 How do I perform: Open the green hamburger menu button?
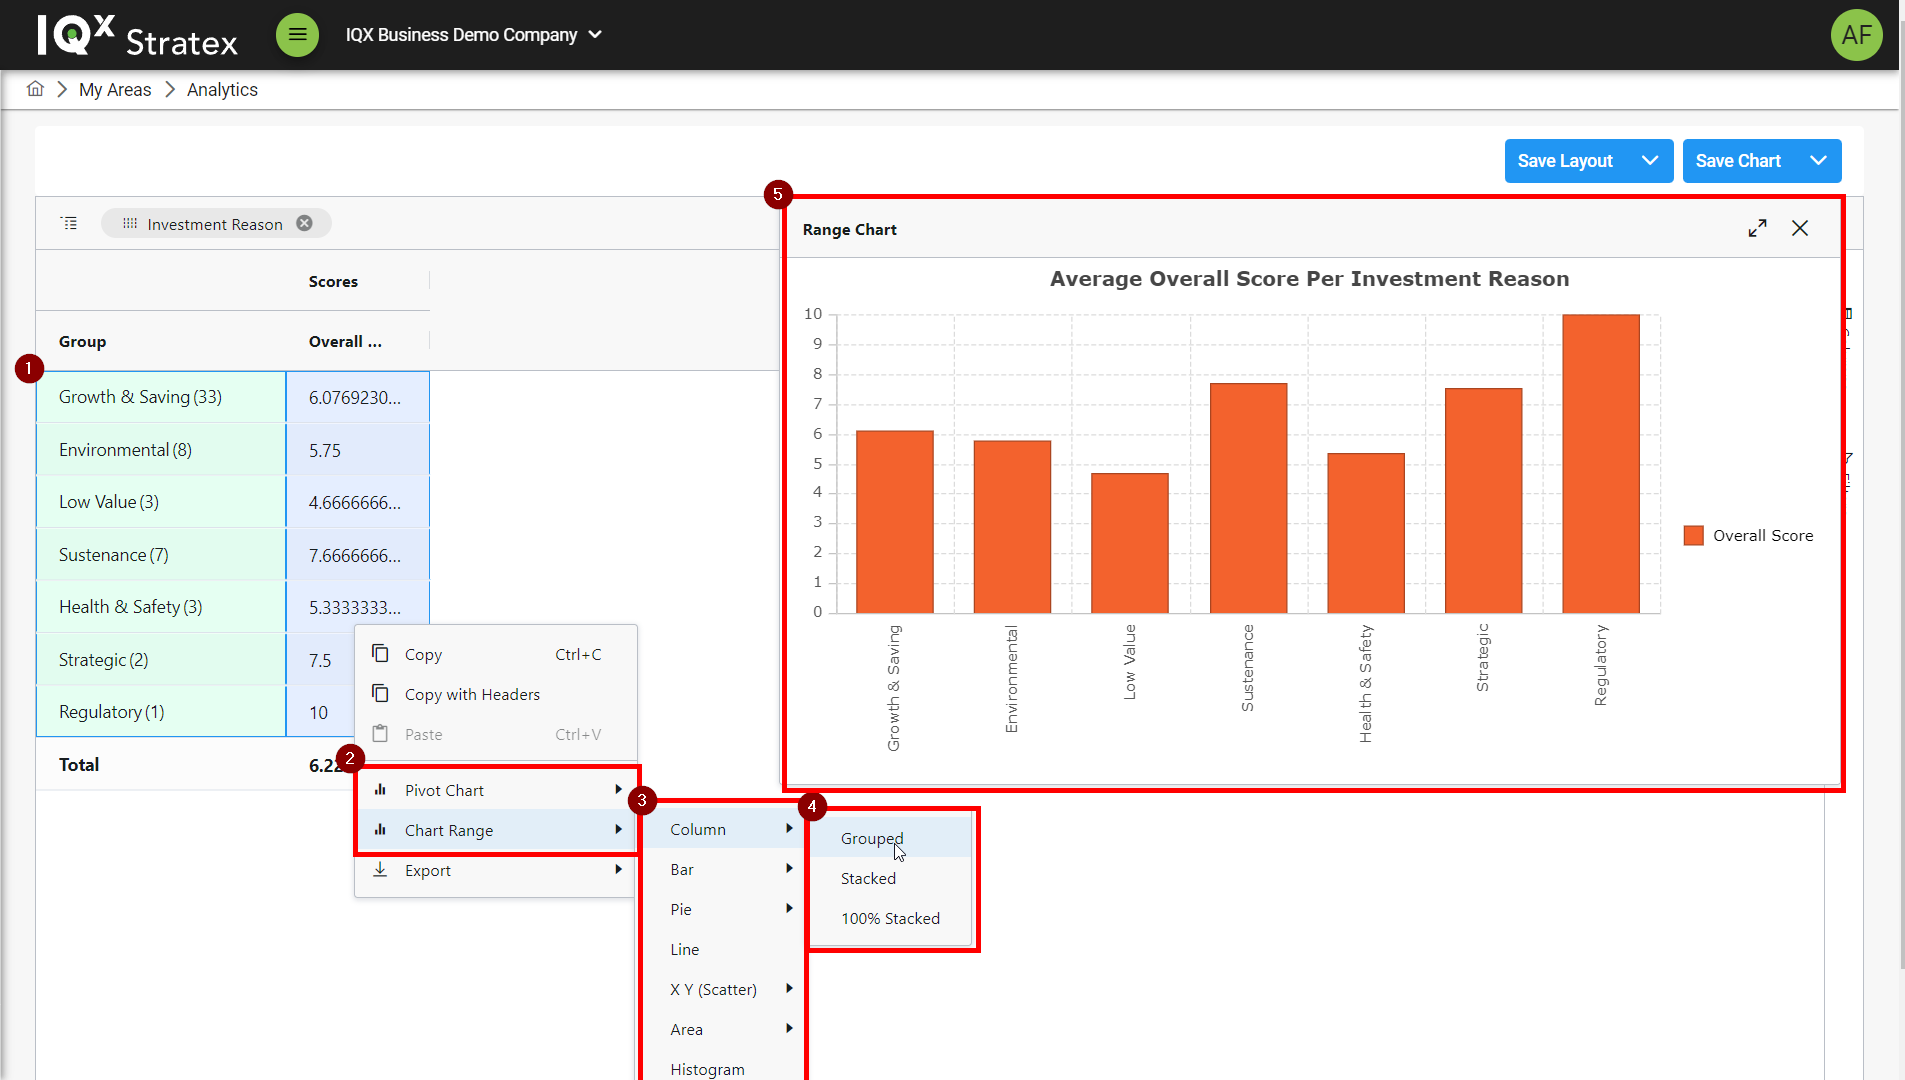(x=297, y=35)
